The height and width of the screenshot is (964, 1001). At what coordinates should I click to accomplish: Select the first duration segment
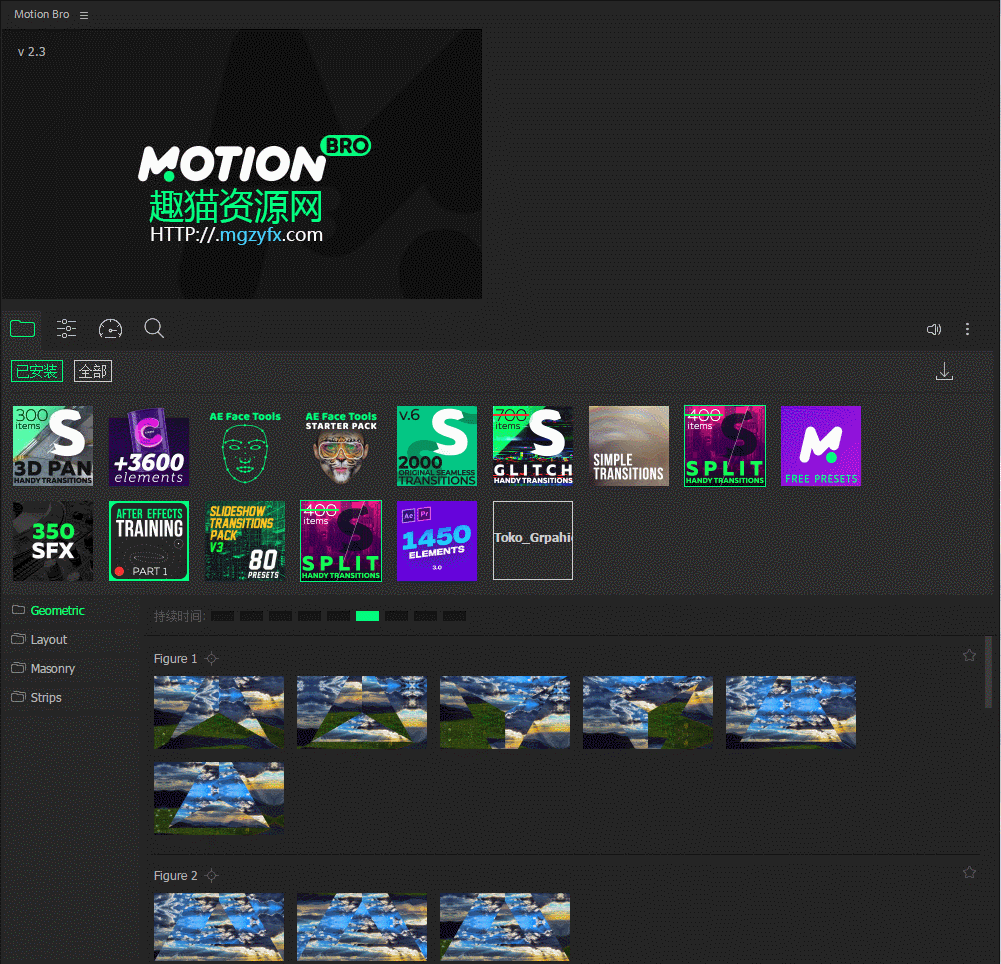222,616
